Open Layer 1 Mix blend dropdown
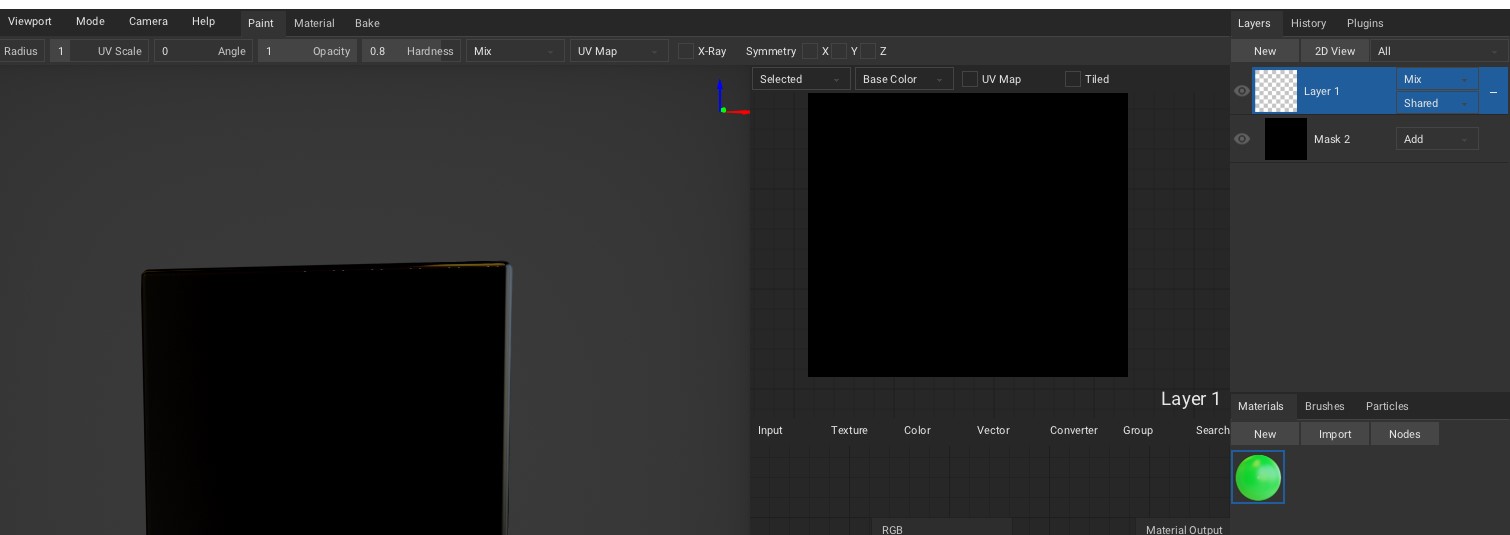Screen dimensions: 1510x535 1437,79
